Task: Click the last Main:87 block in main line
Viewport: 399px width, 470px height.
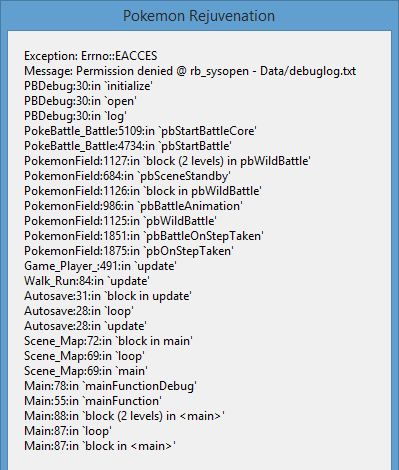Action: [100, 446]
